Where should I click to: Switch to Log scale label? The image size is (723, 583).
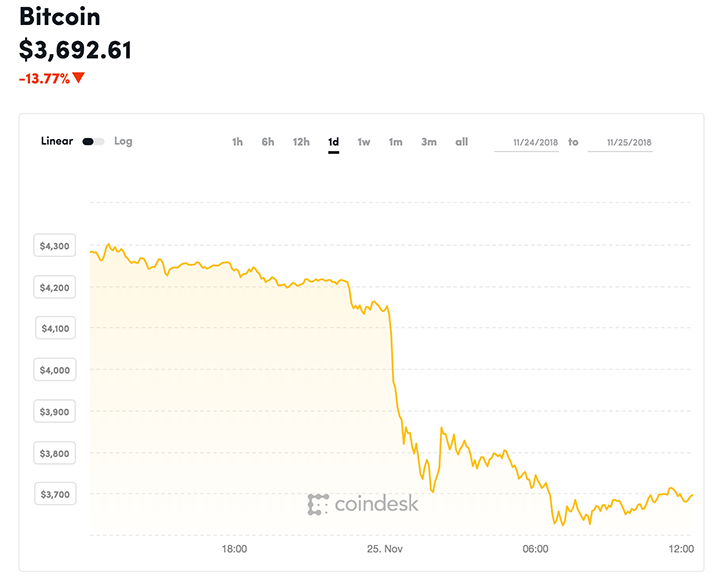[x=123, y=141]
